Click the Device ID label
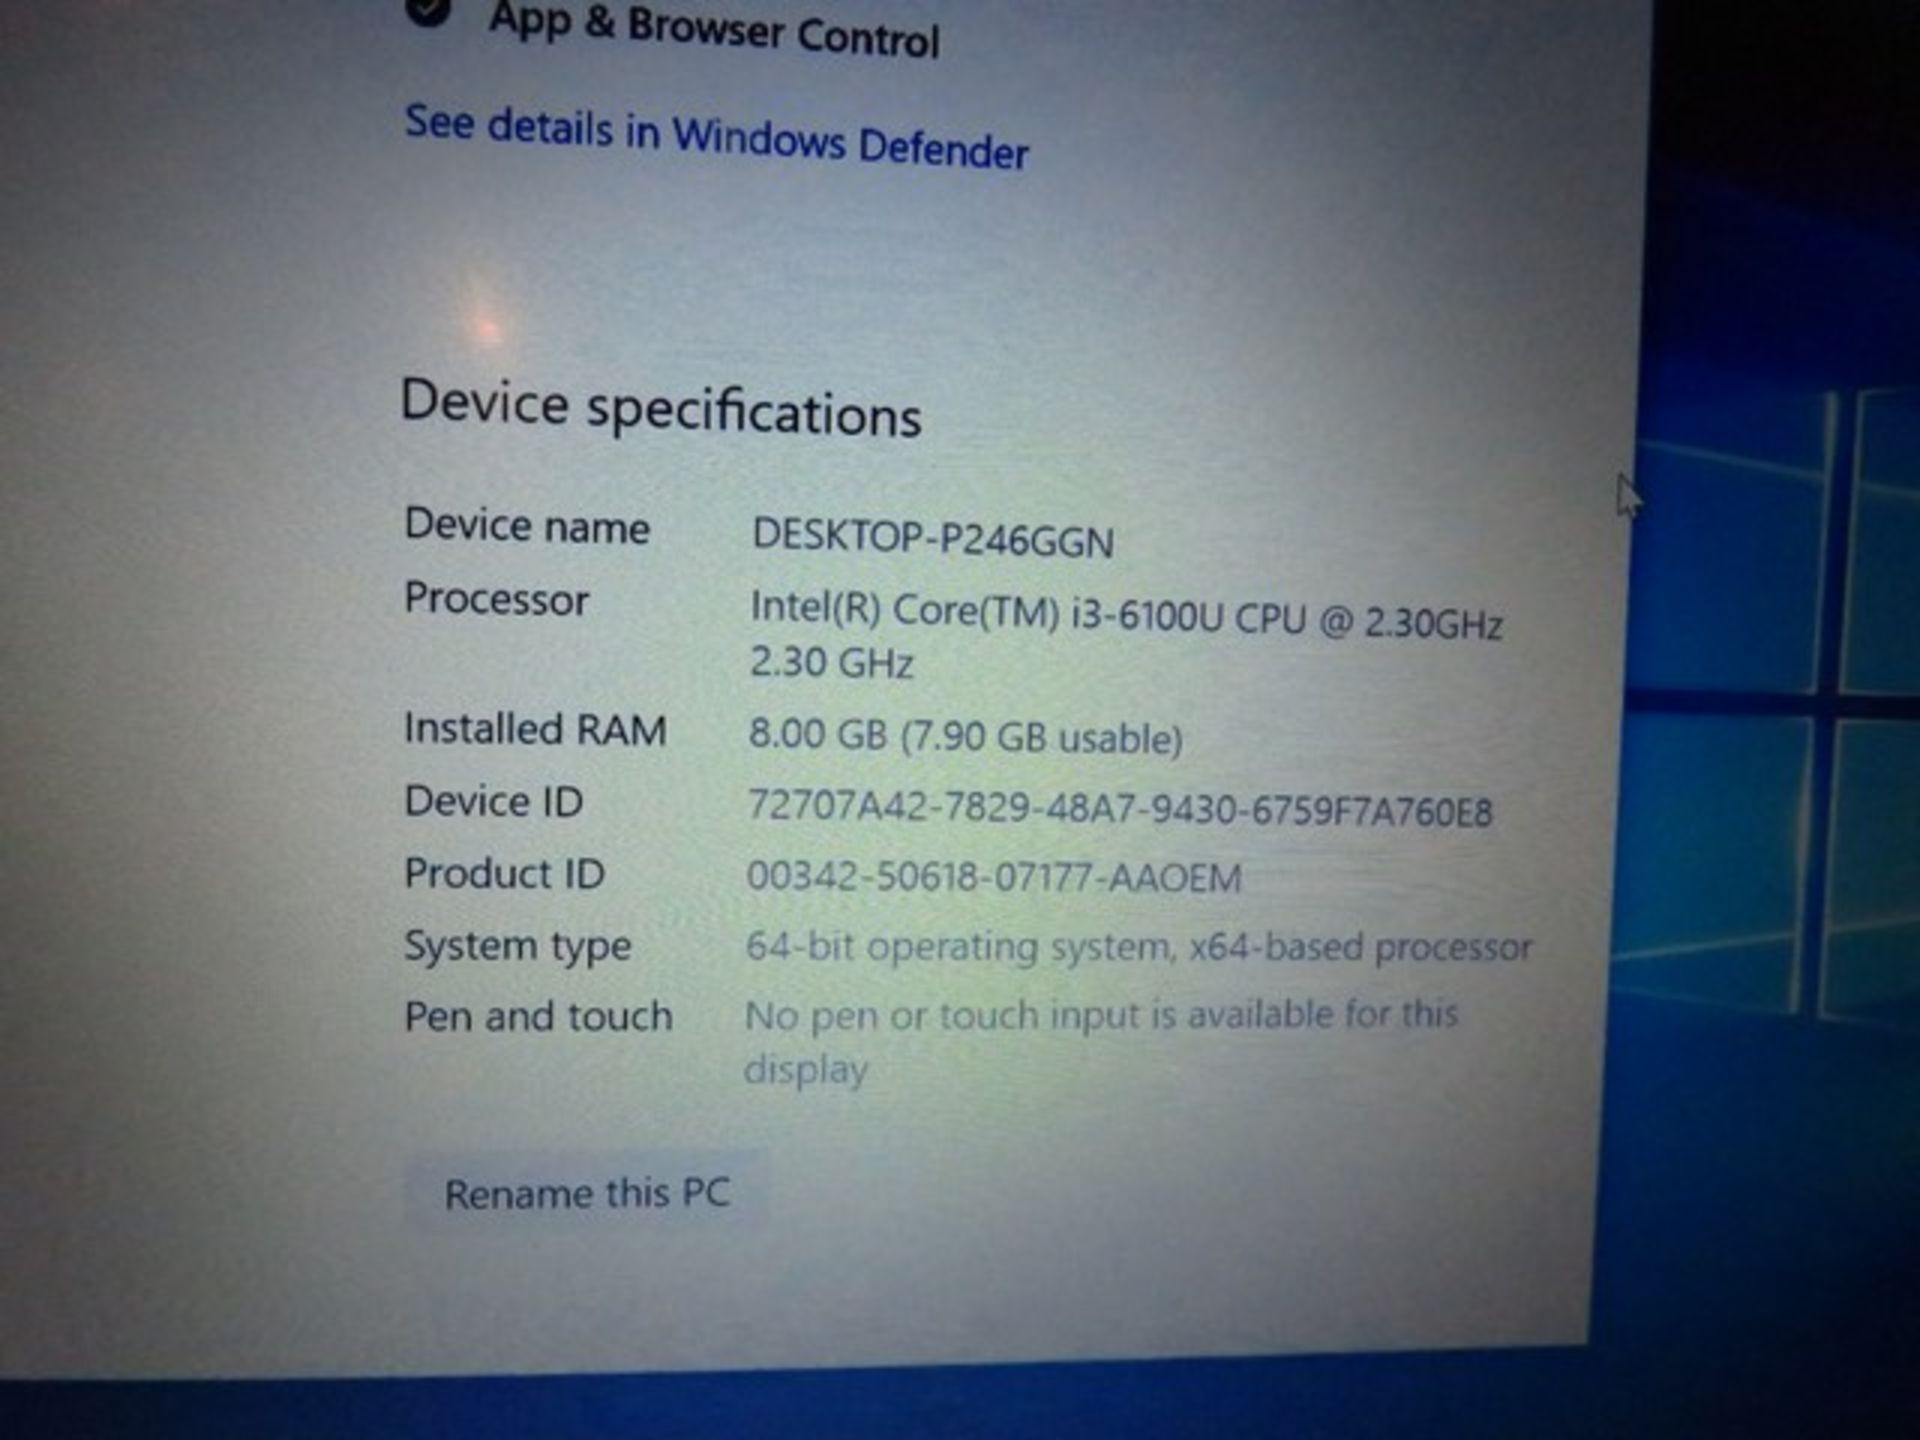Viewport: 1920px width, 1440px height. coord(493,801)
